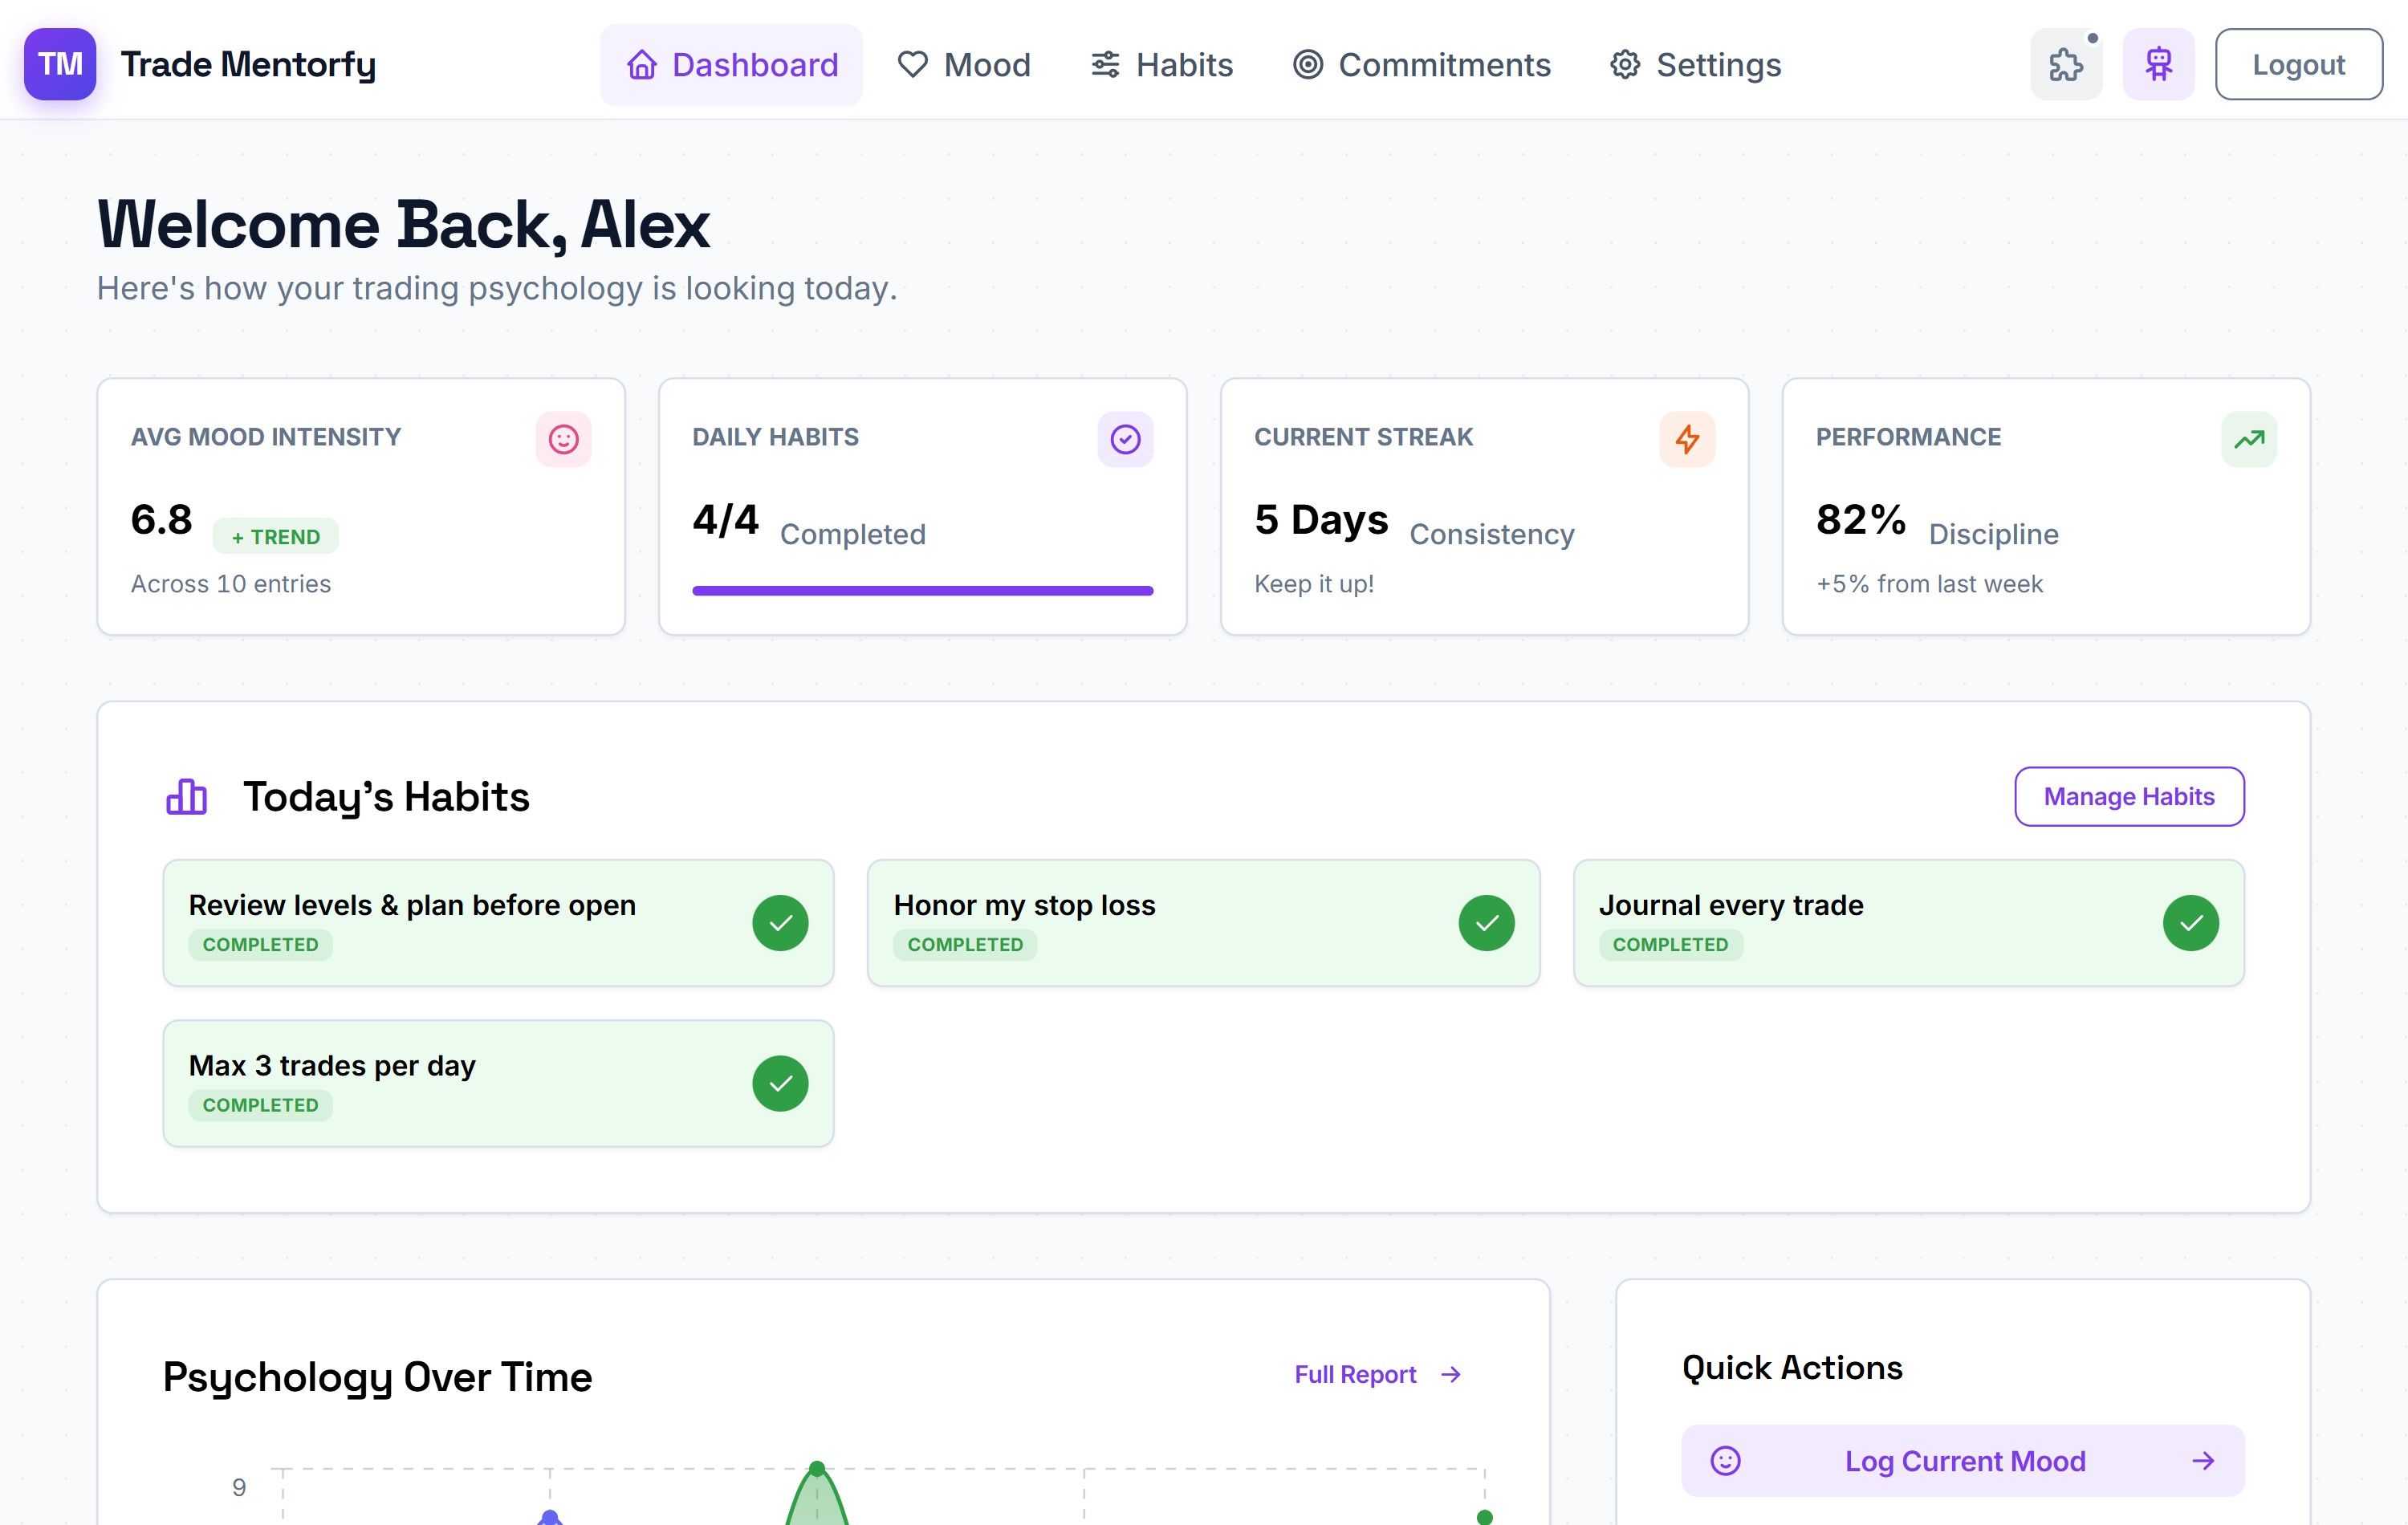The image size is (2408, 1525).
Task: Click "+5% from last week" text
Action: coord(1929,584)
